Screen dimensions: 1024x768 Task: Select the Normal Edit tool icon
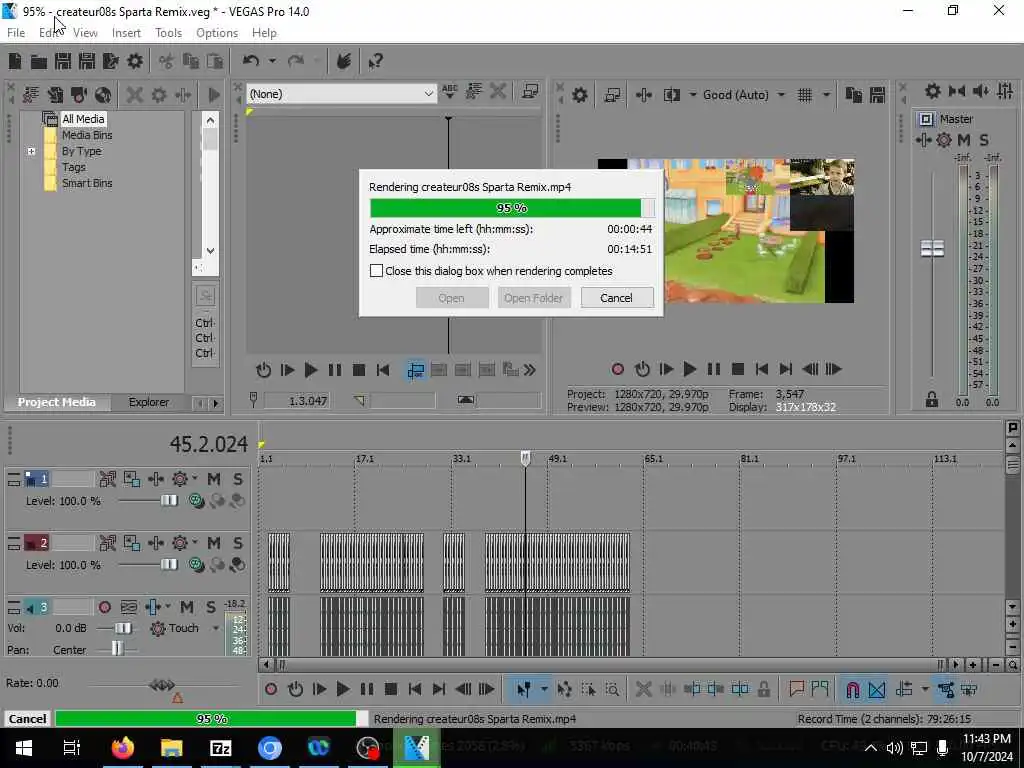tap(523, 689)
